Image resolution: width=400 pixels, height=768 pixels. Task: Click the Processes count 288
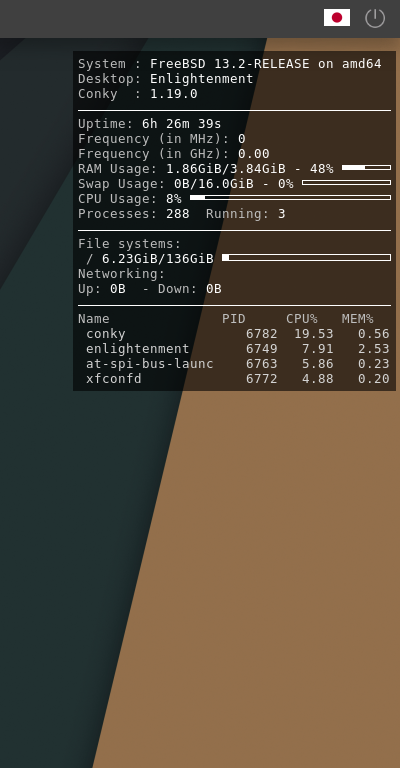tap(178, 214)
